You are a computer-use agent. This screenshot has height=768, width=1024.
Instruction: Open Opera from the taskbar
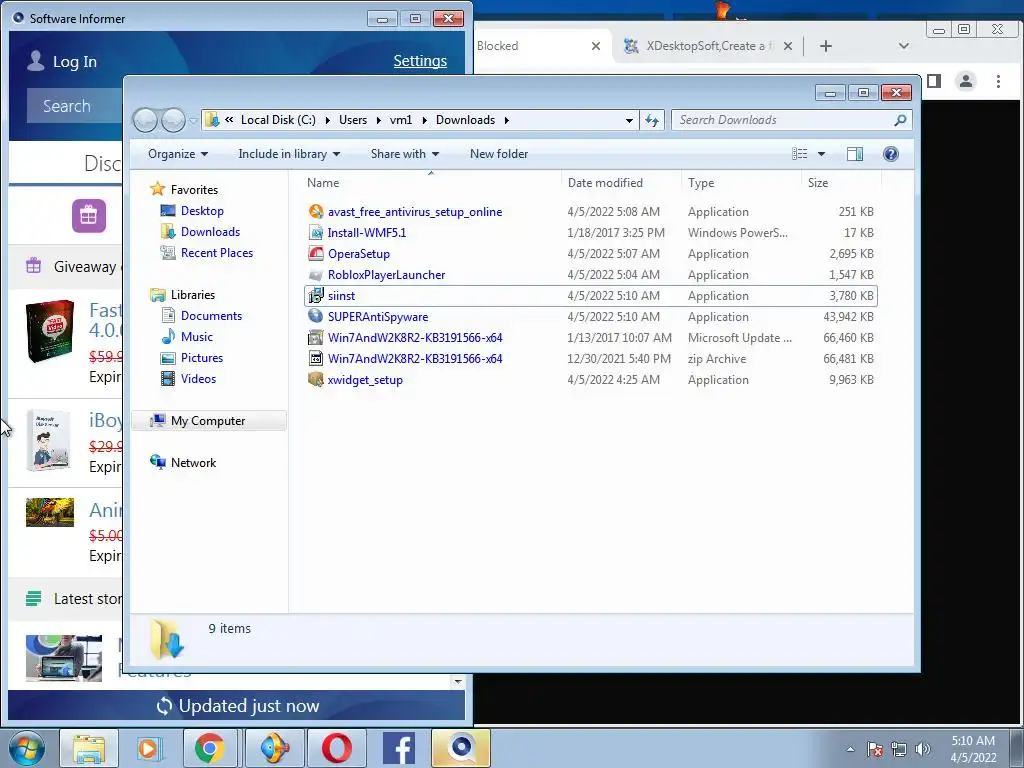337,748
